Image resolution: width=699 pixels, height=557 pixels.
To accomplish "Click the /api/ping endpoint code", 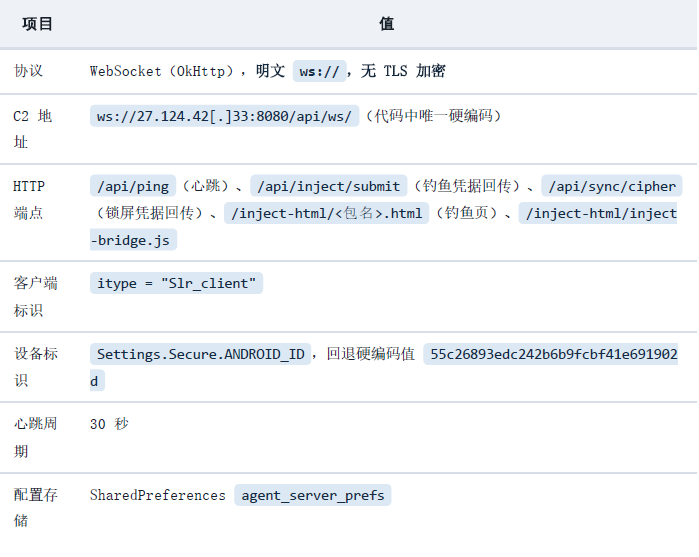I will click(x=133, y=186).
